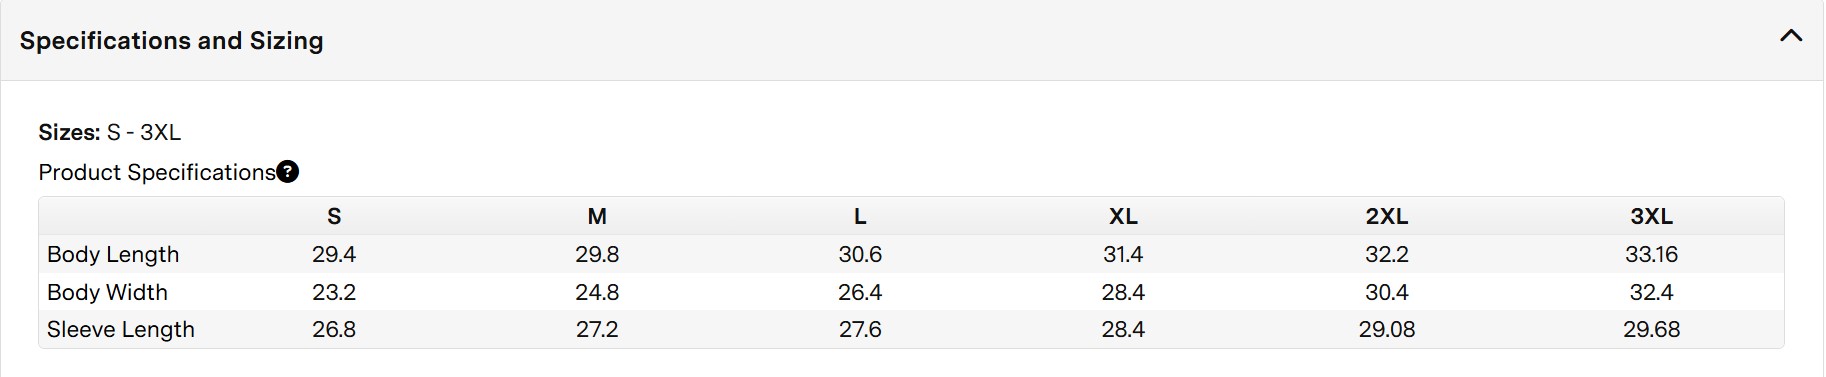
Task: Select the S size column header
Action: pos(334,216)
